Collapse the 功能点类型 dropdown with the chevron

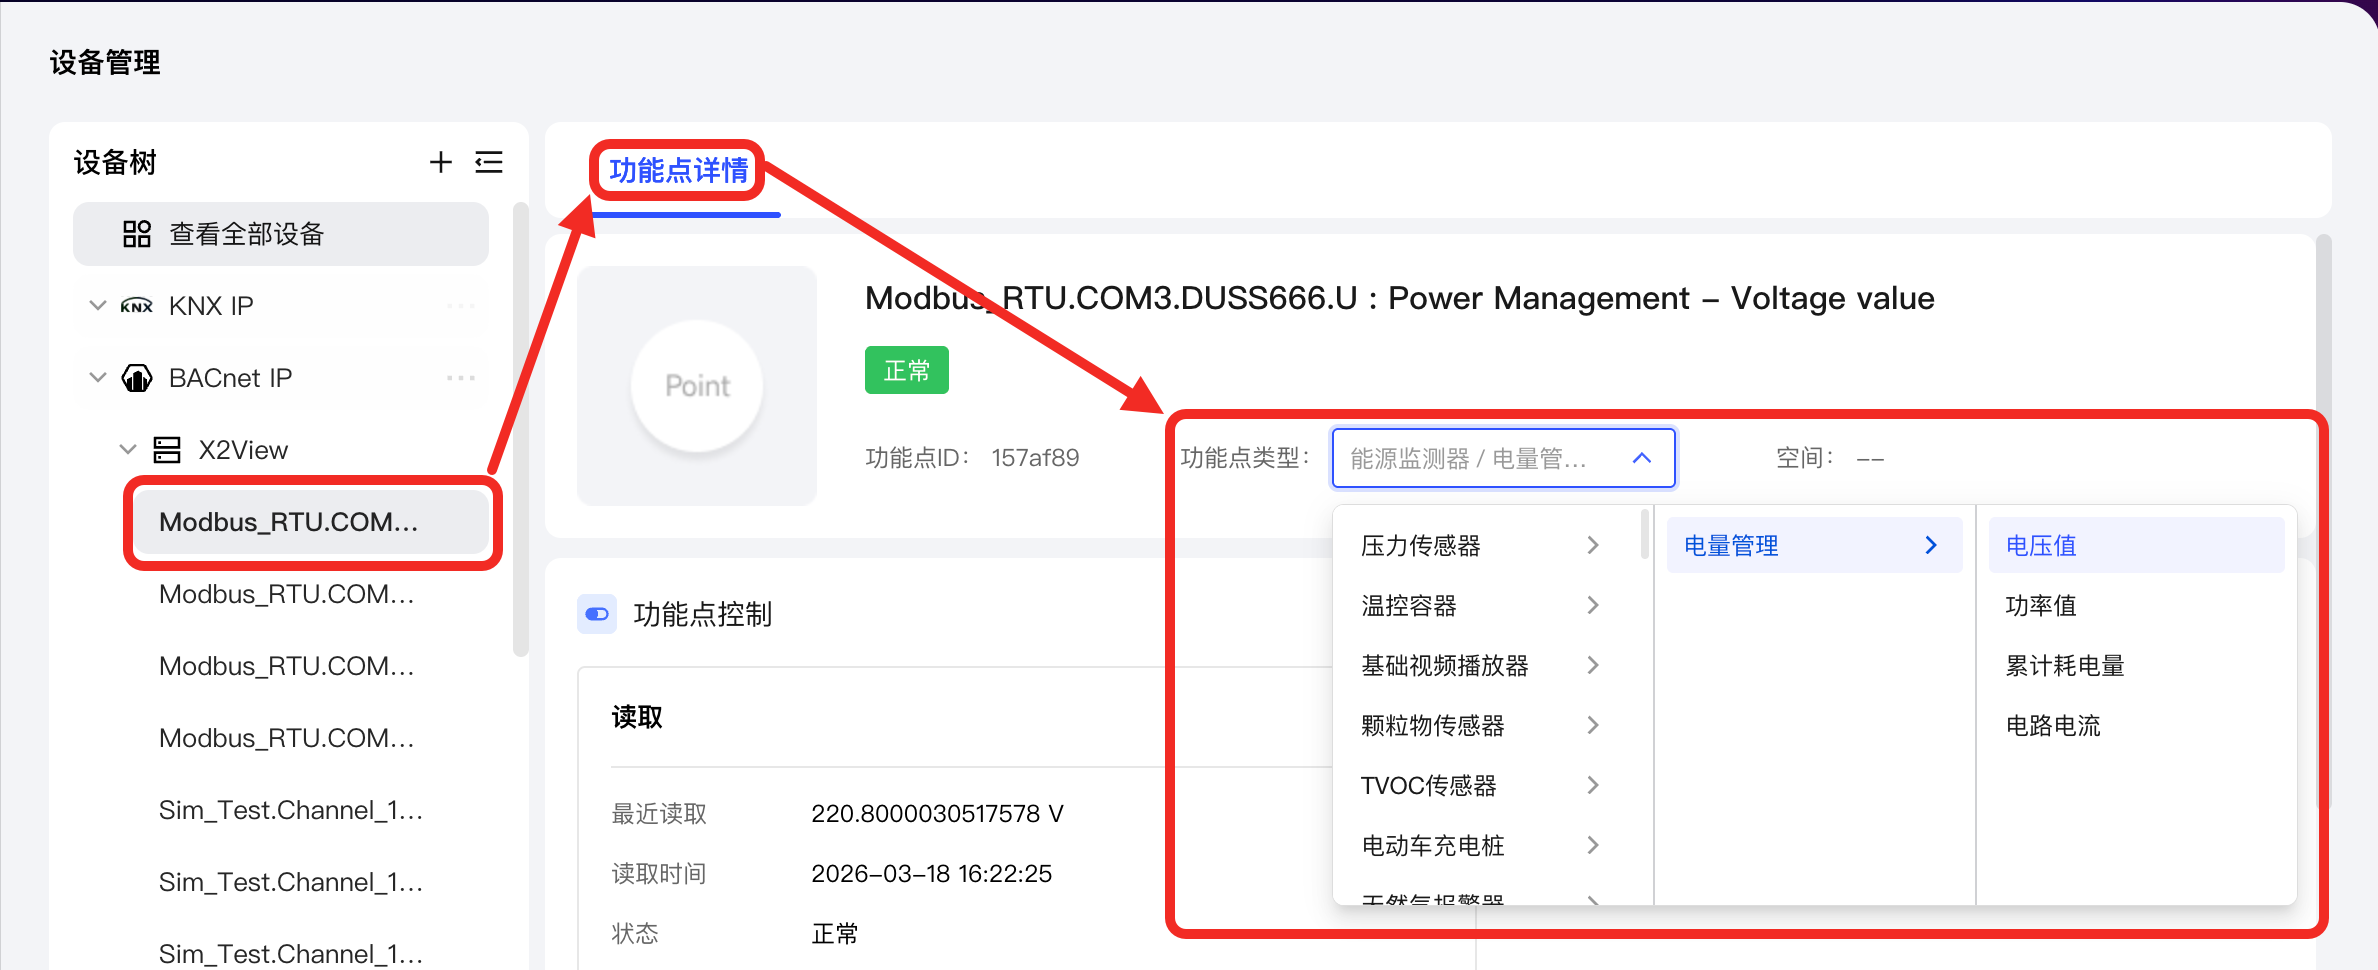[1641, 457]
